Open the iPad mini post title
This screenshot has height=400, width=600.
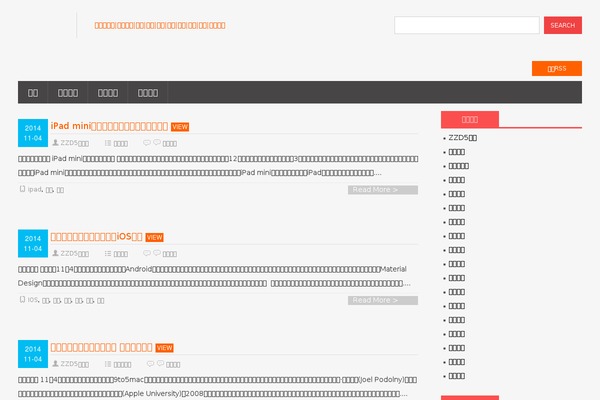coord(109,126)
